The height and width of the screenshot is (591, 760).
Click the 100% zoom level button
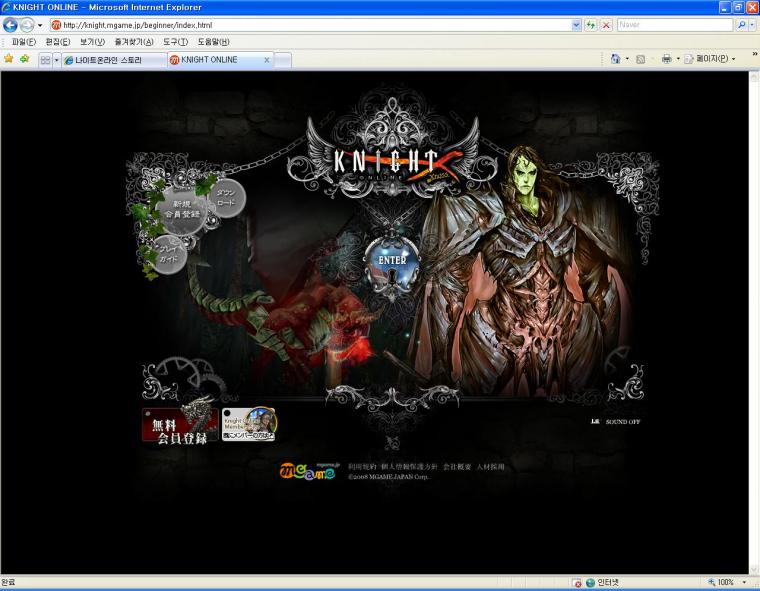[721, 583]
